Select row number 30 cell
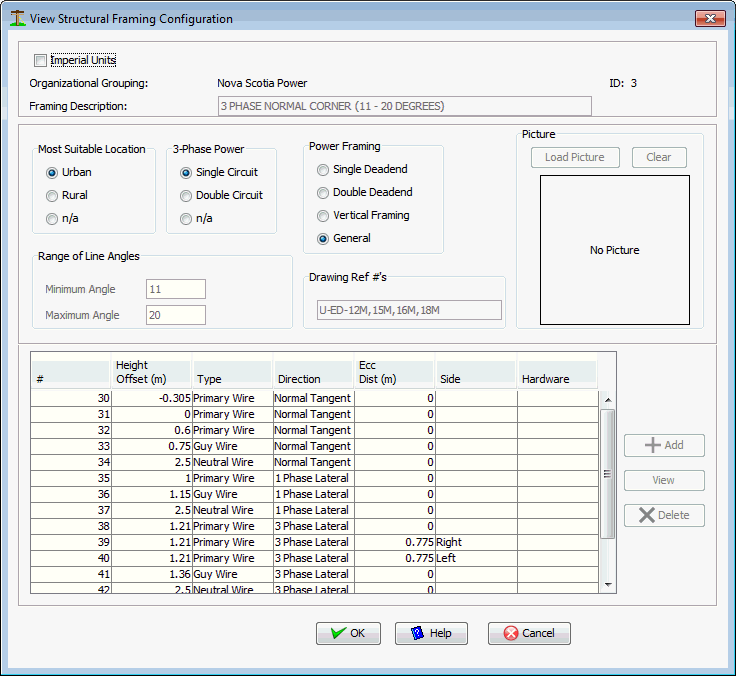The height and width of the screenshot is (676, 736). click(x=71, y=398)
